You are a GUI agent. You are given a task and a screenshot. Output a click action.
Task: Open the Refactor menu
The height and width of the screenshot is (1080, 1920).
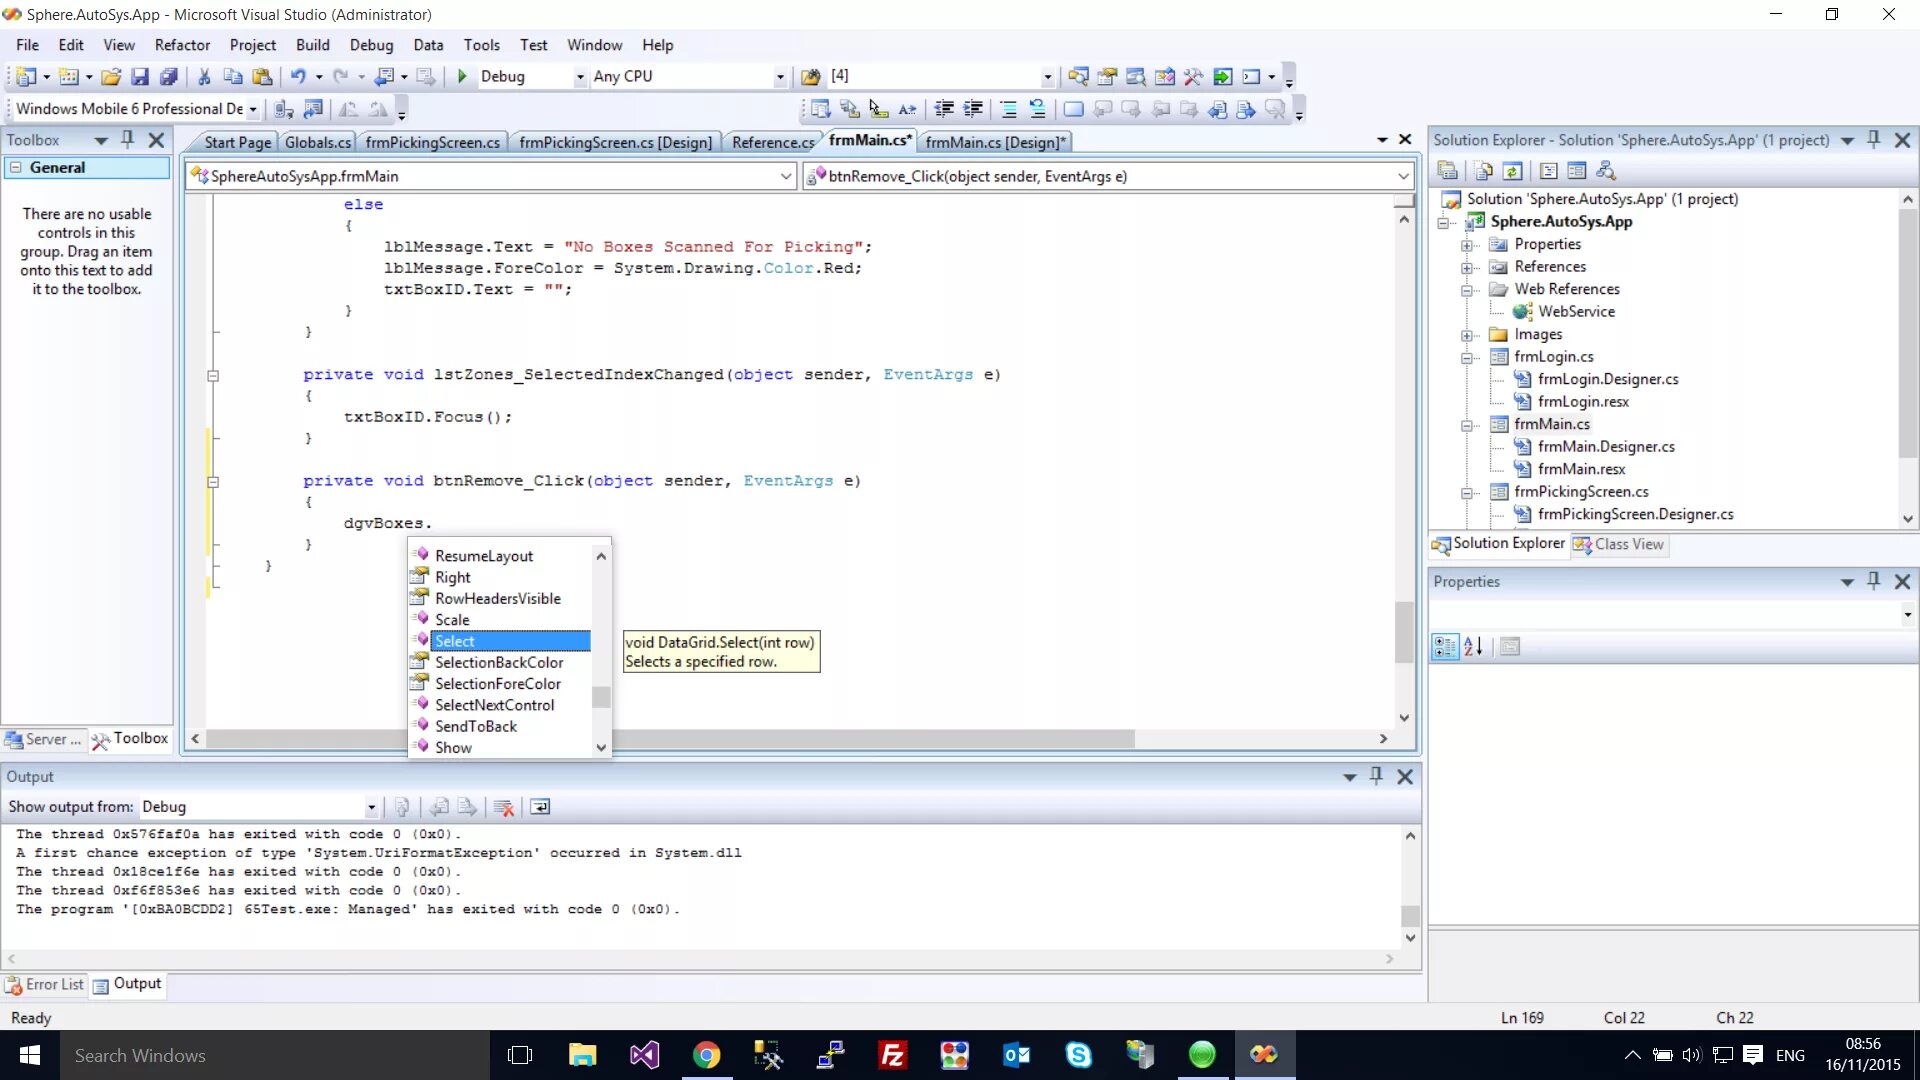pos(182,45)
